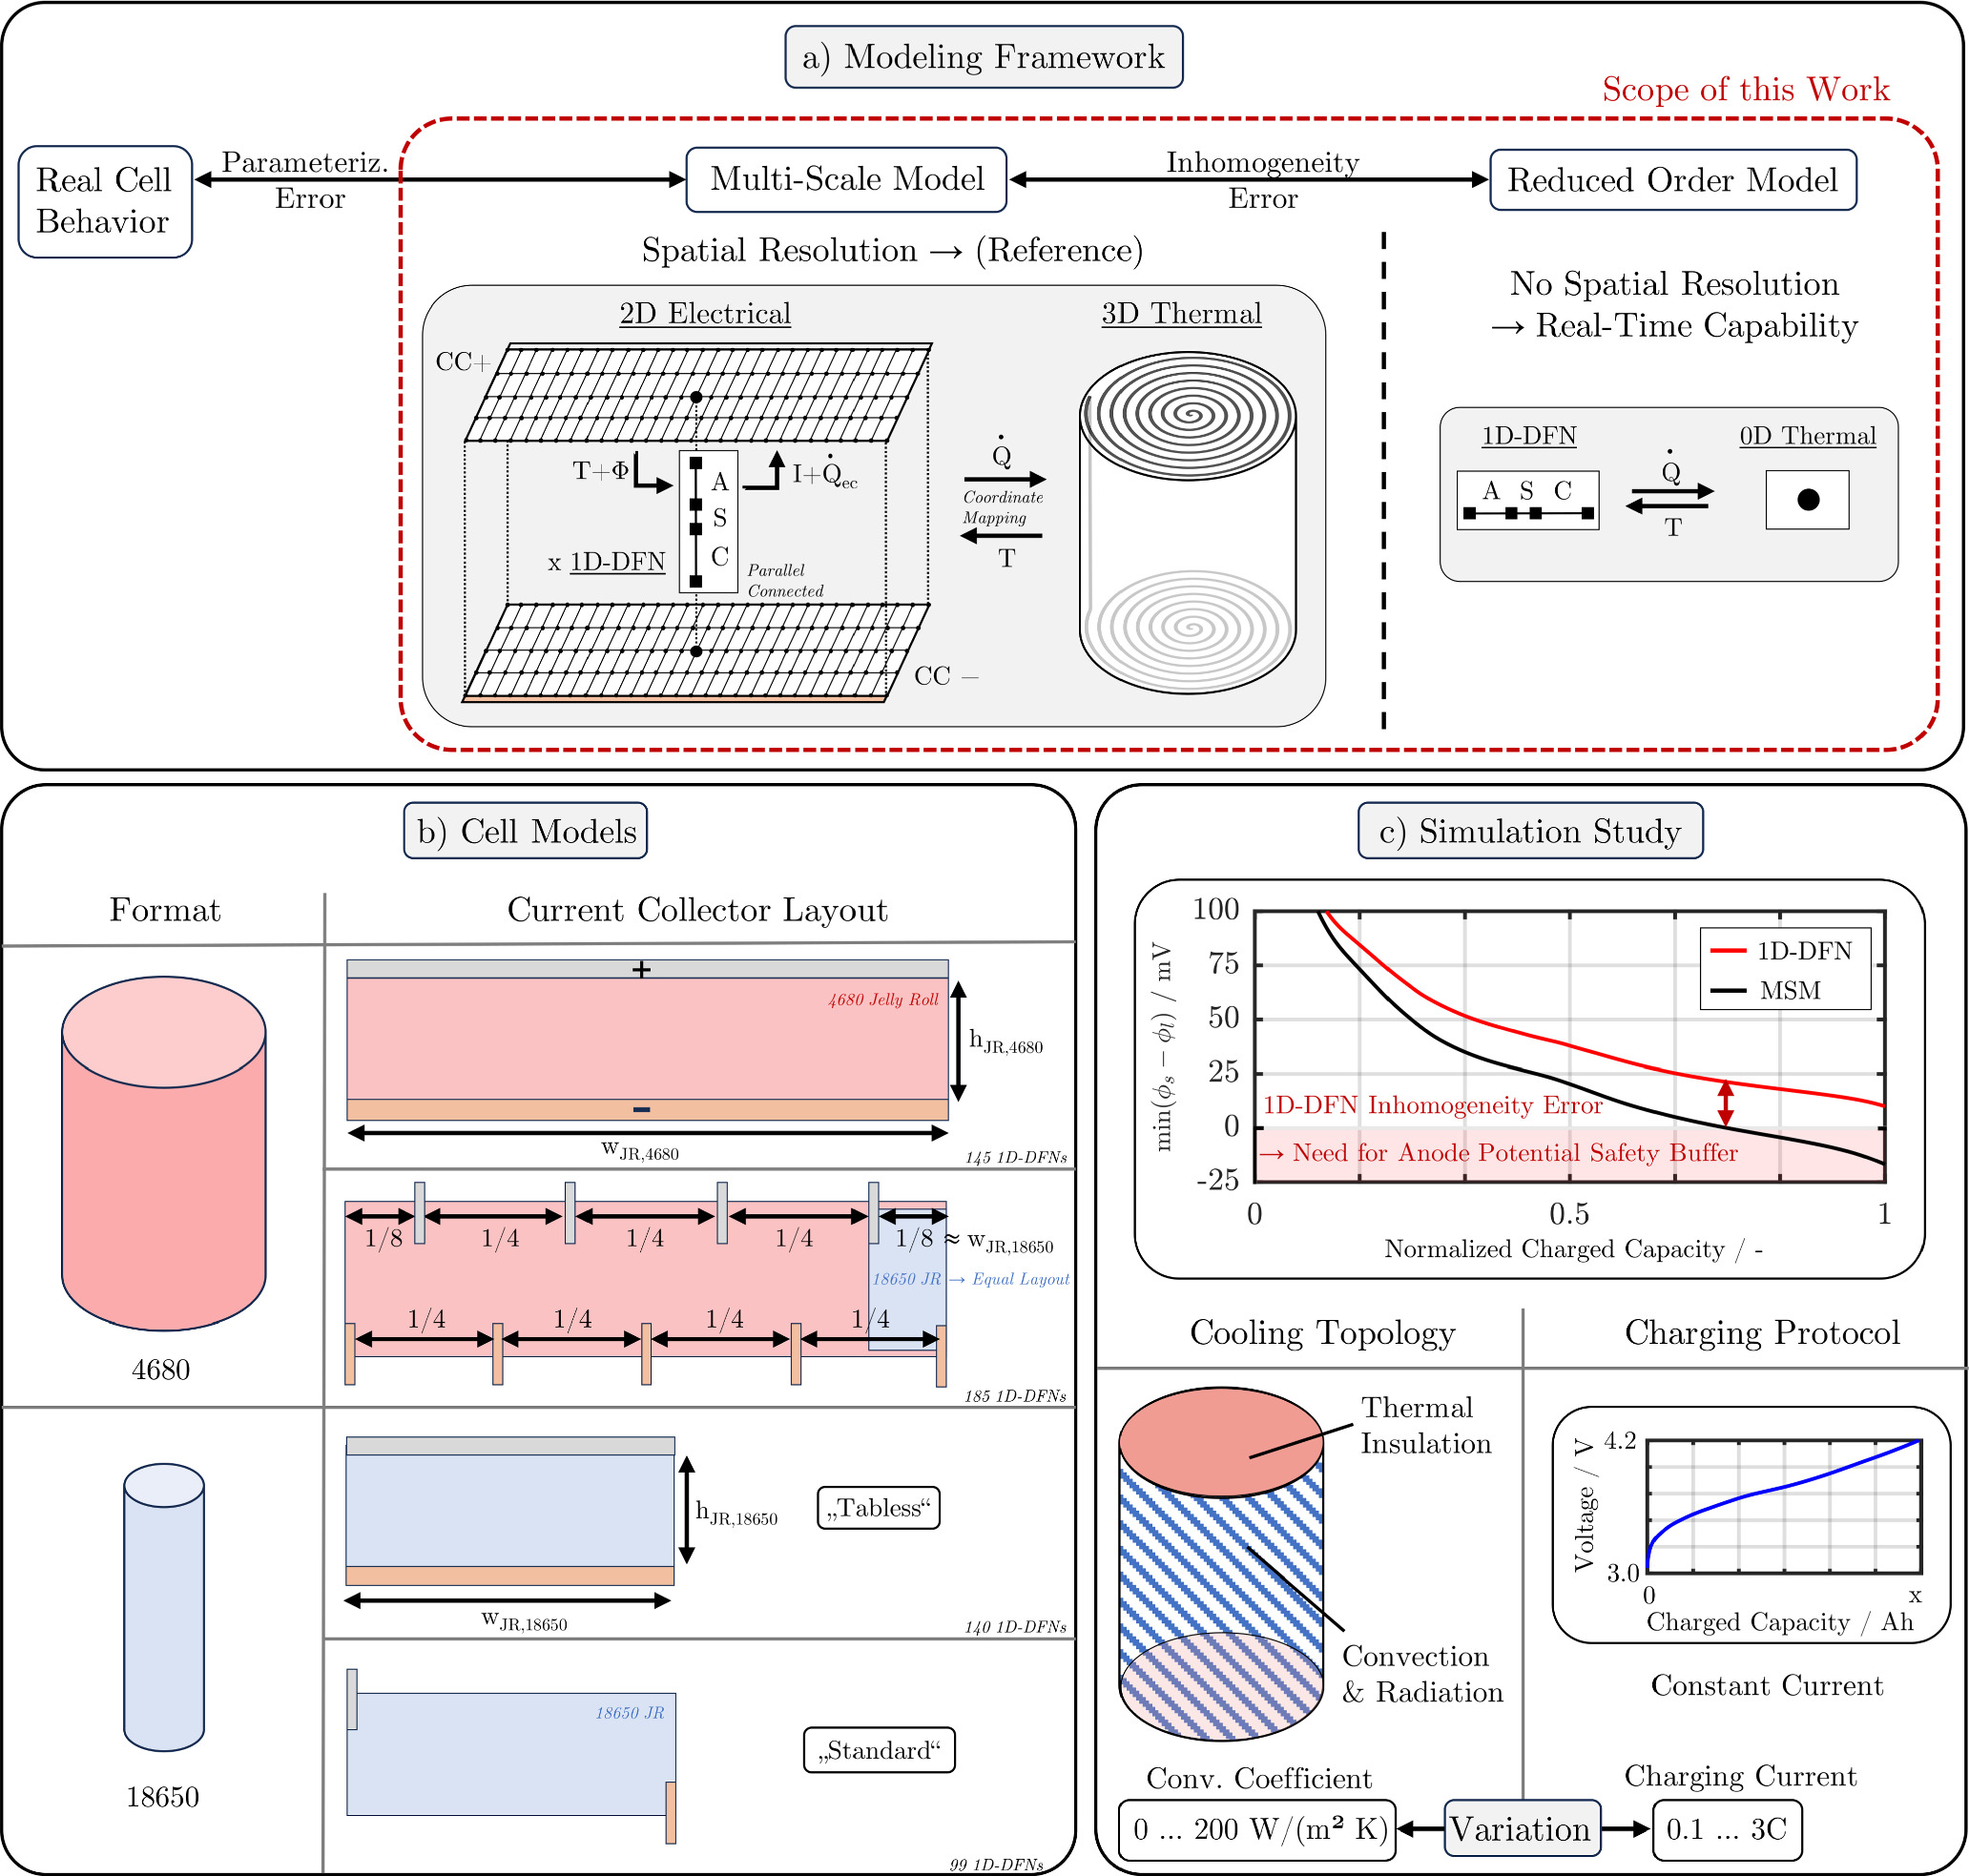Click the lower CC− current collector grid

pyautogui.click(x=698, y=651)
